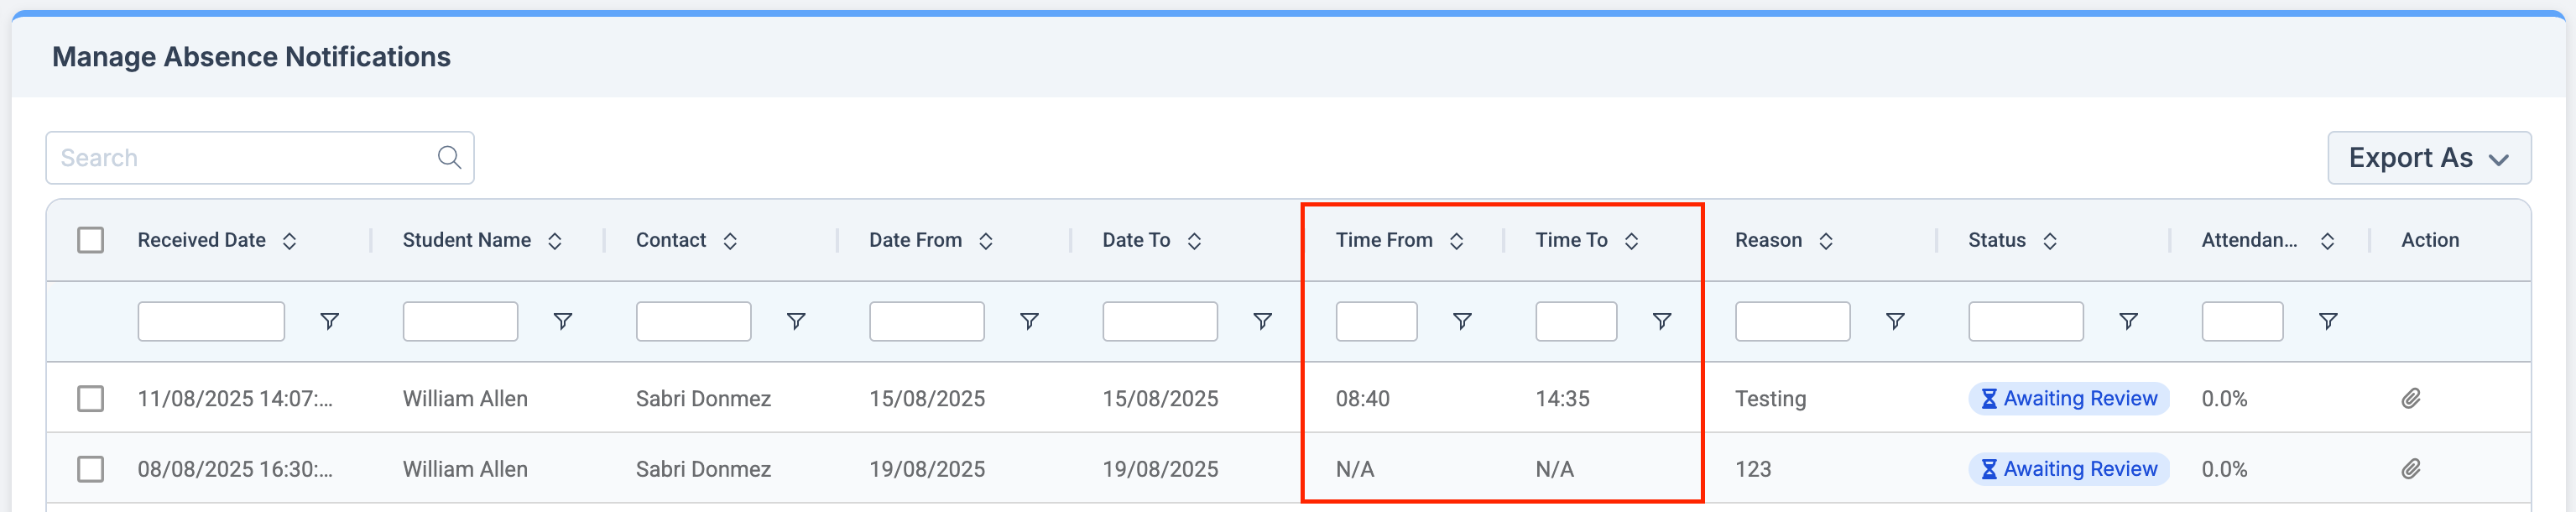Viewport: 2576px width, 512px height.
Task: Open the filter funnel for Contact column
Action: 795,321
